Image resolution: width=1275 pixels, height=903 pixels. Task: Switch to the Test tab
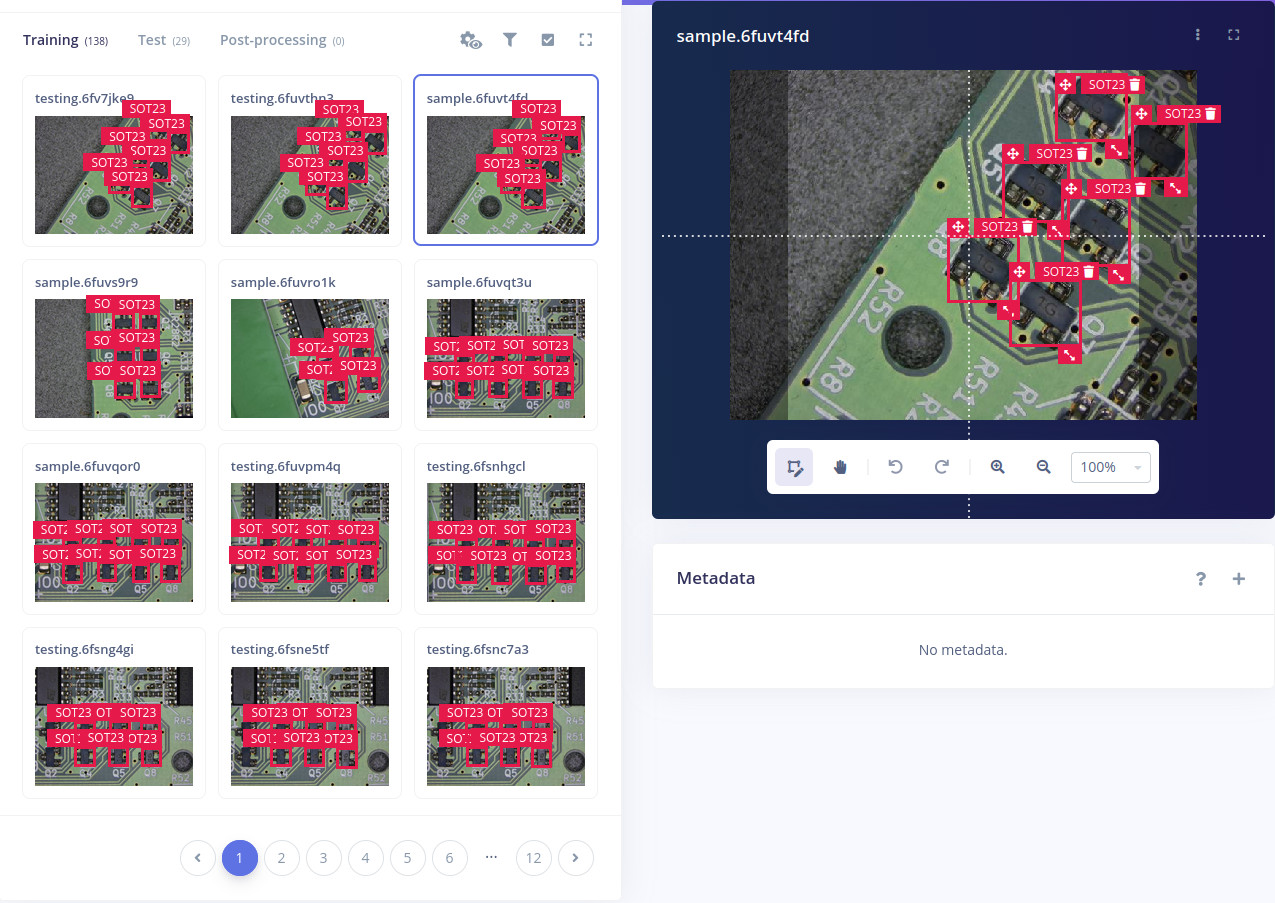[x=164, y=40]
